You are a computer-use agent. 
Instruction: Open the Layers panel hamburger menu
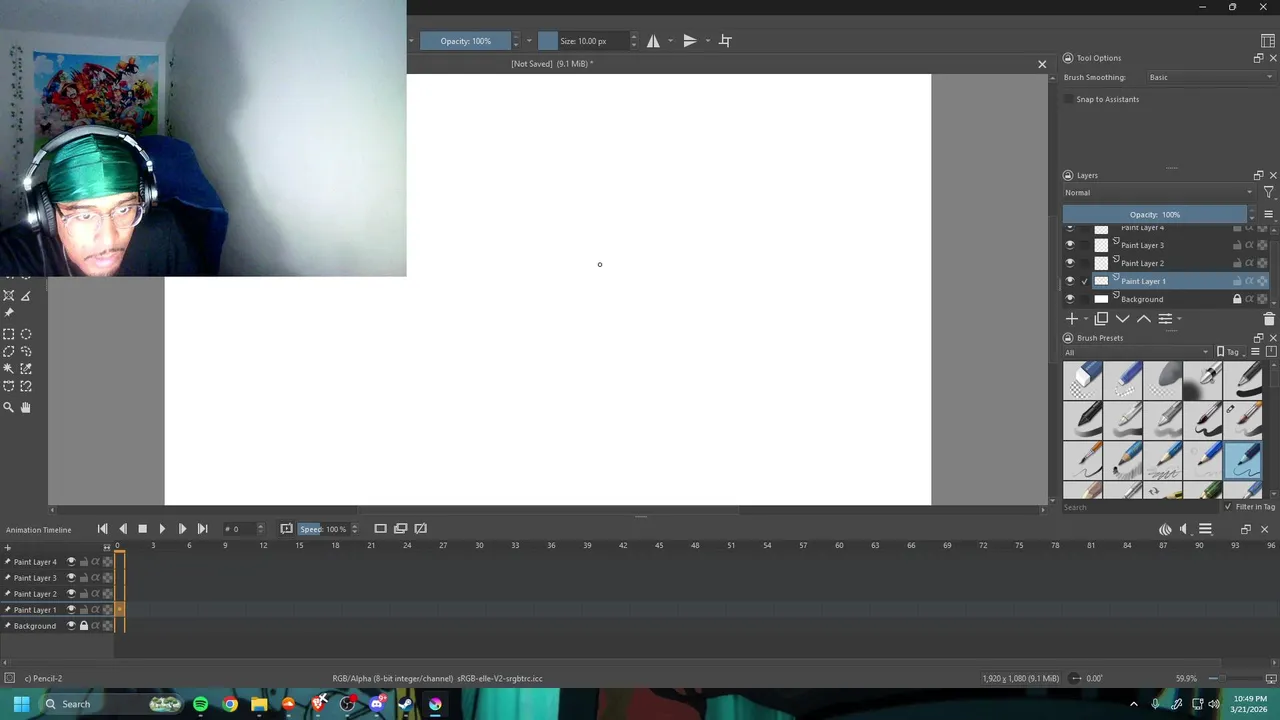[1269, 215]
